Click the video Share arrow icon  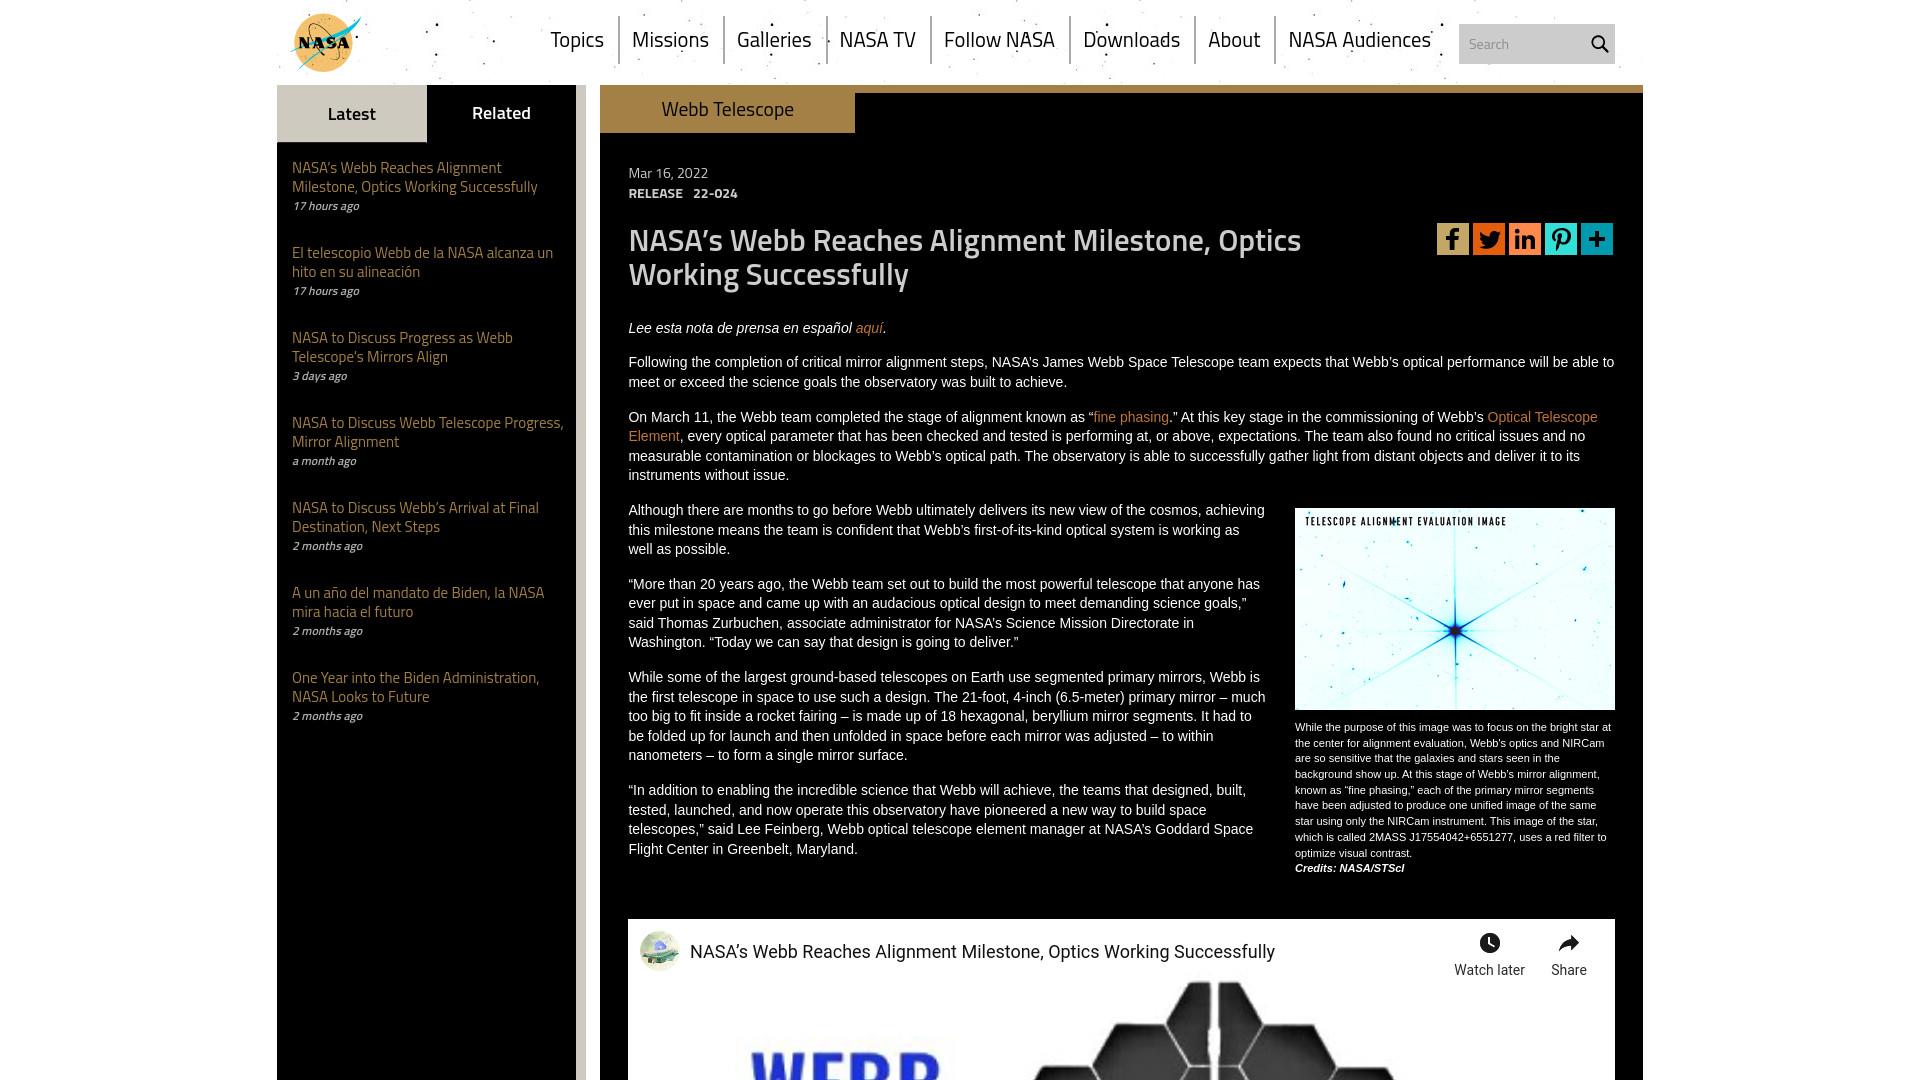pyautogui.click(x=1569, y=943)
